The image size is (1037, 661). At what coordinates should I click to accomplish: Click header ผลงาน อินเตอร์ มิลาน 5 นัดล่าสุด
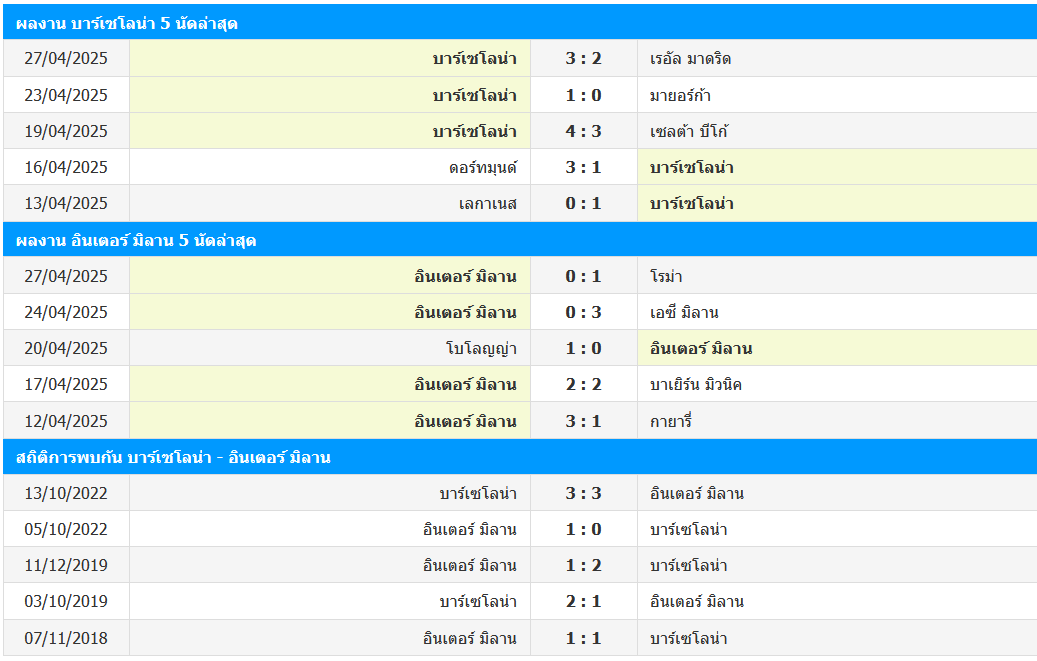pyautogui.click(x=136, y=240)
